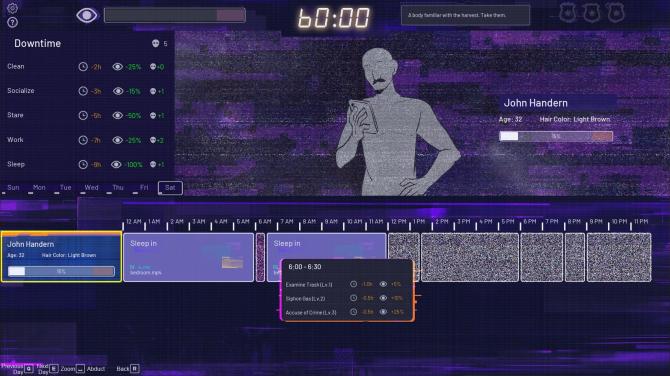Click the eye icon beside Siphon Gas
The image size is (670, 376).
383,298
